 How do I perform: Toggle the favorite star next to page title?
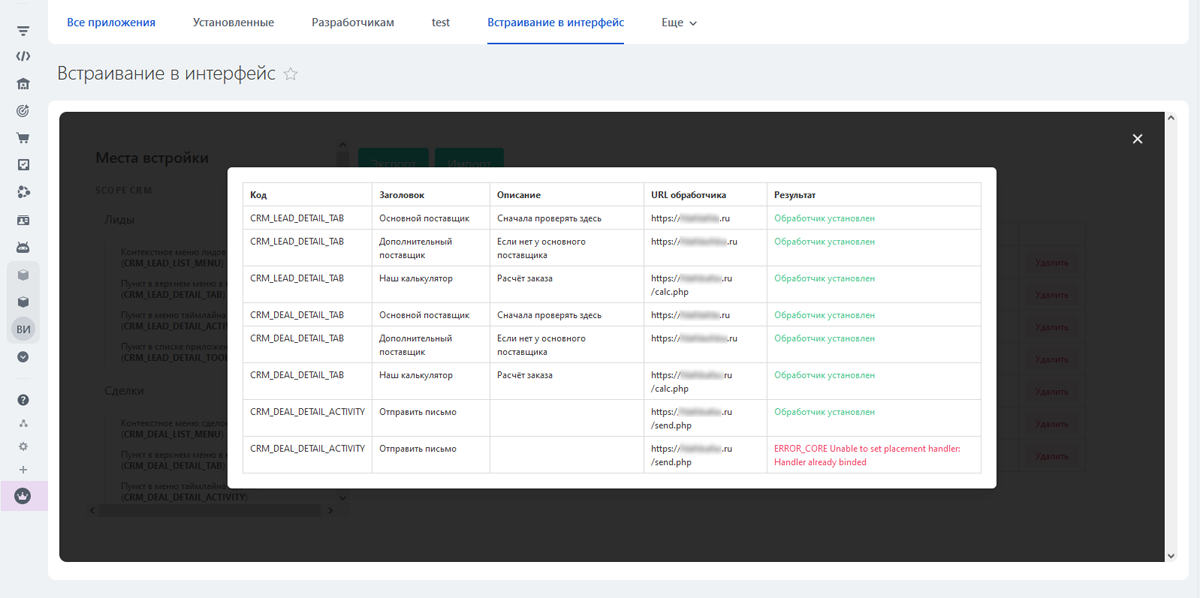pos(291,74)
